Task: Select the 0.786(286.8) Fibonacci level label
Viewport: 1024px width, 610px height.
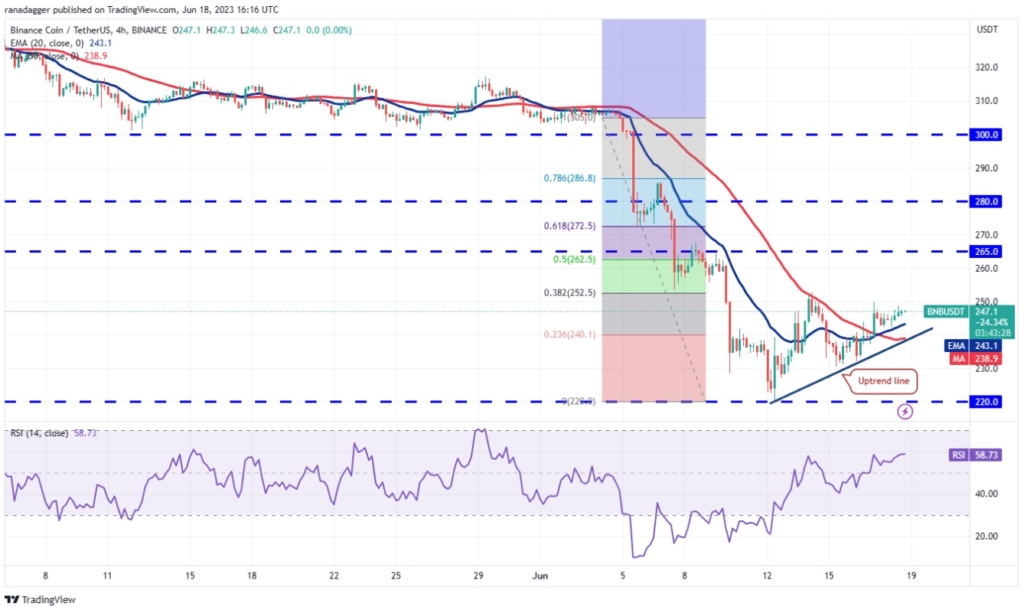Action: point(569,178)
